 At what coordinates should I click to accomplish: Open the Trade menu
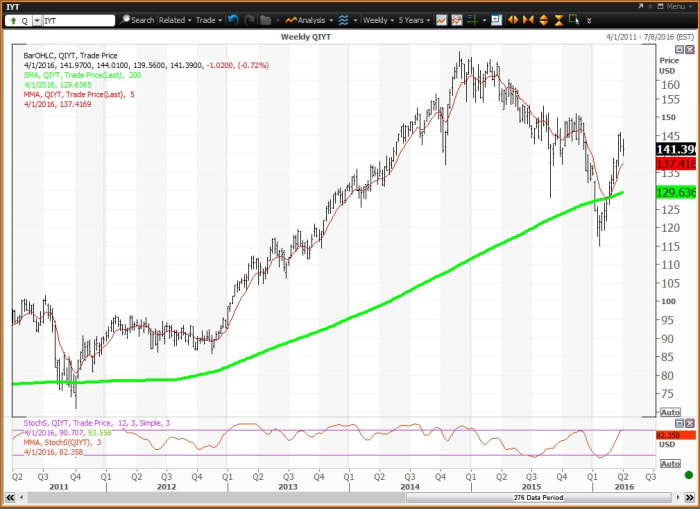point(208,20)
